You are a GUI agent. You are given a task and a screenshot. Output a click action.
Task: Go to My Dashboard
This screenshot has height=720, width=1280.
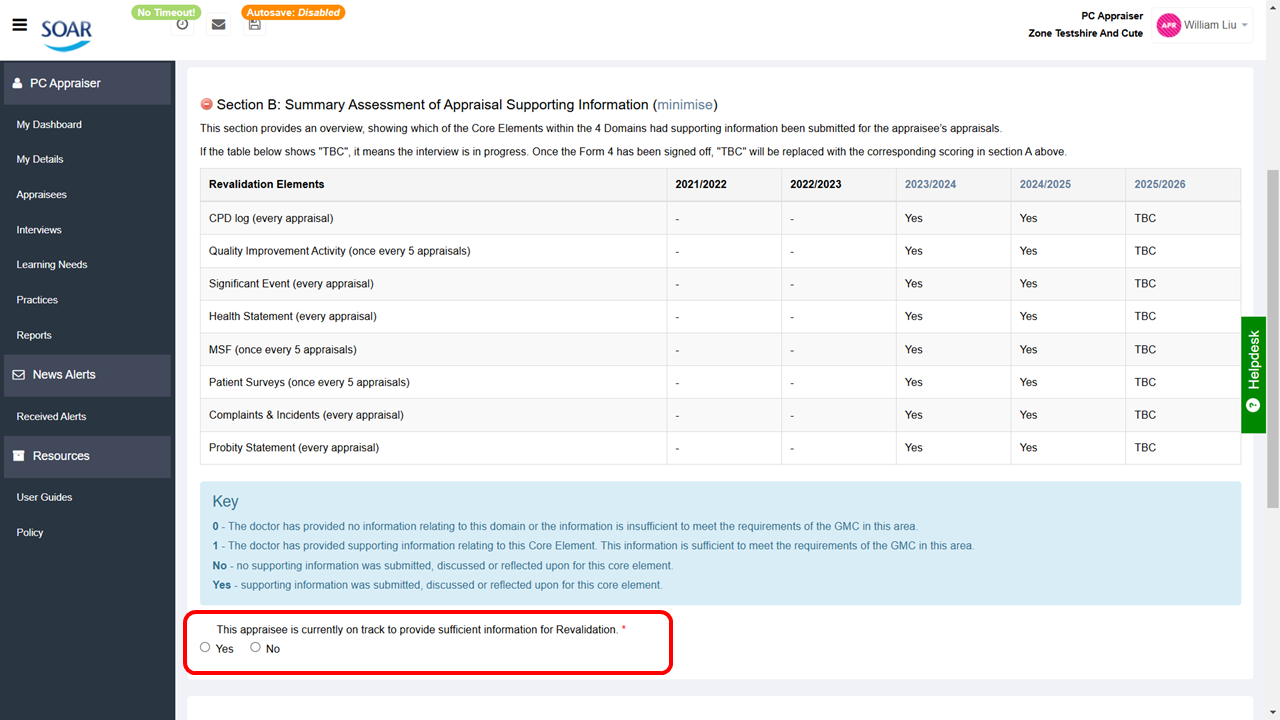tap(49, 125)
